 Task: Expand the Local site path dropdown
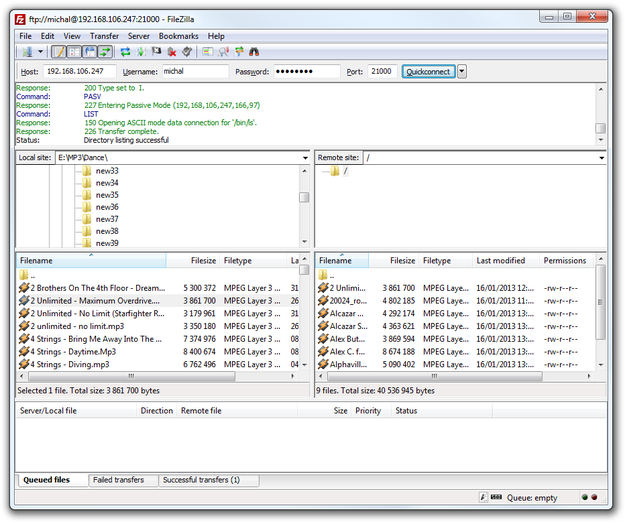[x=305, y=158]
